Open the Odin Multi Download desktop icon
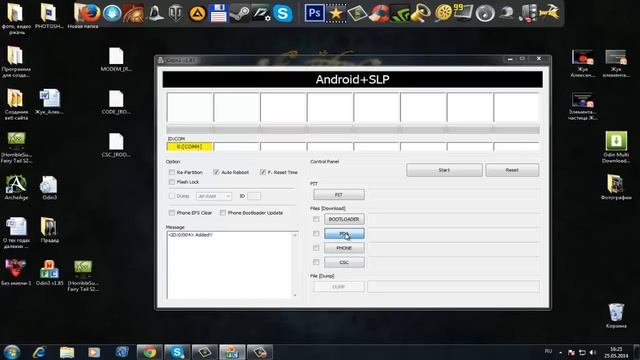The image size is (640, 360). click(x=616, y=147)
